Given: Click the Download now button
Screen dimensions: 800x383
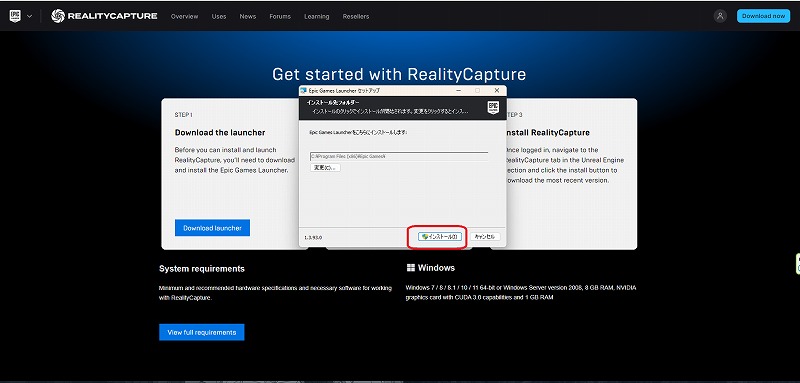Looking at the screenshot, I should pyautogui.click(x=763, y=16).
